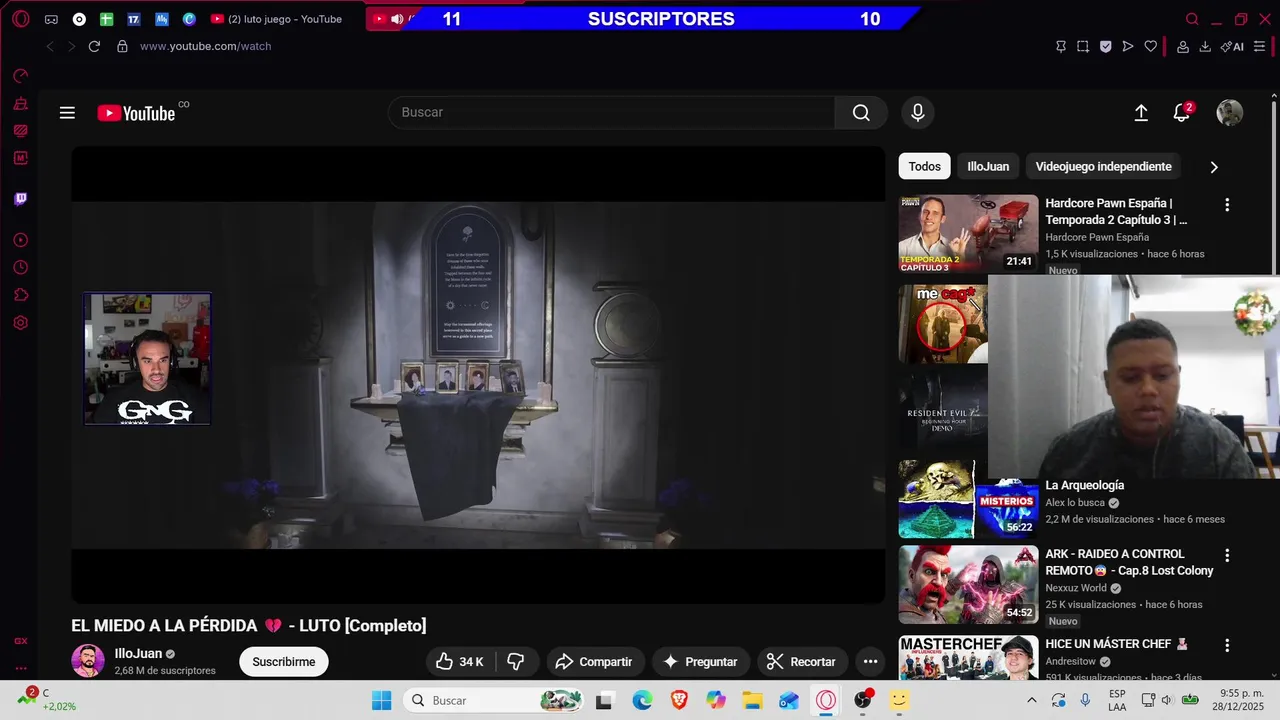Image resolution: width=1280 pixels, height=720 pixels.
Task: Open options for 'HICE UN MÁSTER CHEF' video
Action: tap(1227, 645)
